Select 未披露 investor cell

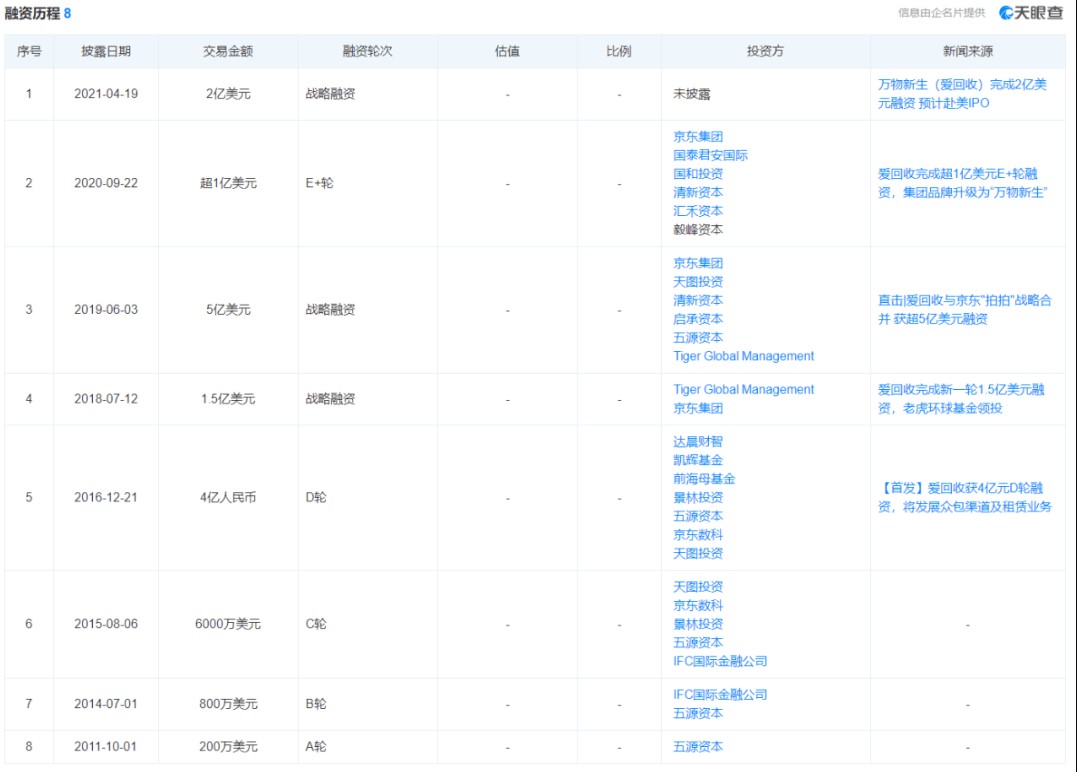tap(692, 93)
